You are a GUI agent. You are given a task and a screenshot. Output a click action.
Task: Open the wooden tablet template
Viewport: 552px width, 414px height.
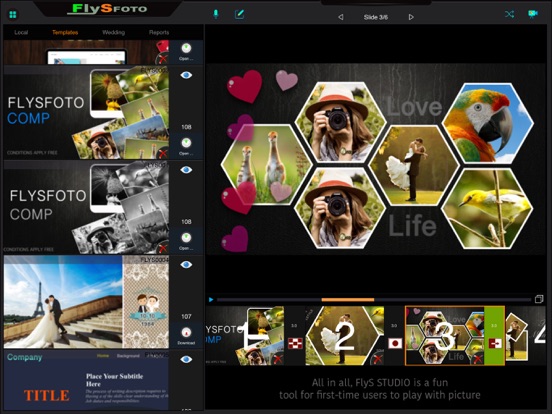[186, 51]
